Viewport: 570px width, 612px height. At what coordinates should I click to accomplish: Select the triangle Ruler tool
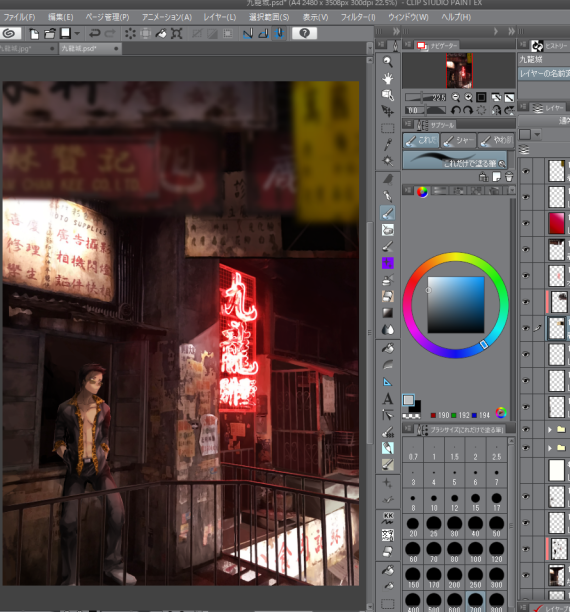[387, 382]
